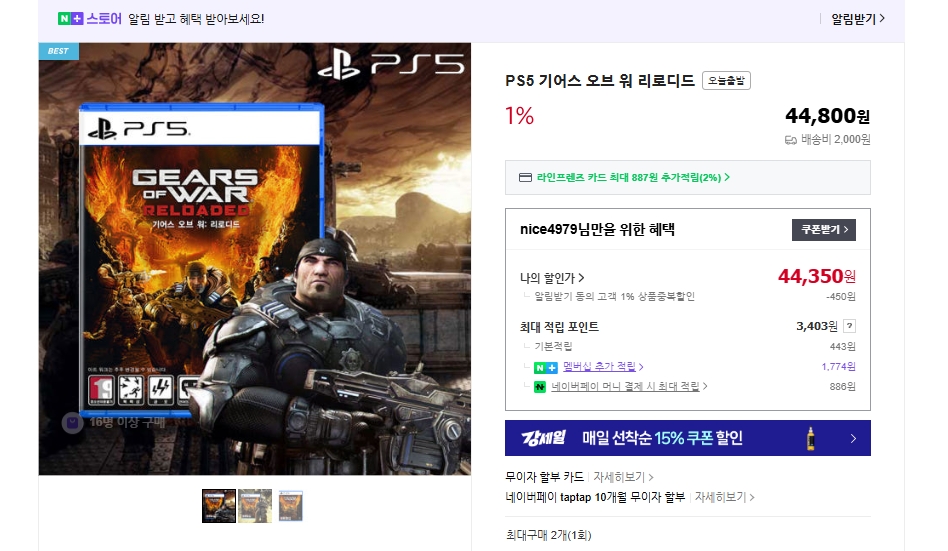Click the 쿠폰받기 button
Image resolution: width=948 pixels, height=551 pixels.
tap(823, 230)
